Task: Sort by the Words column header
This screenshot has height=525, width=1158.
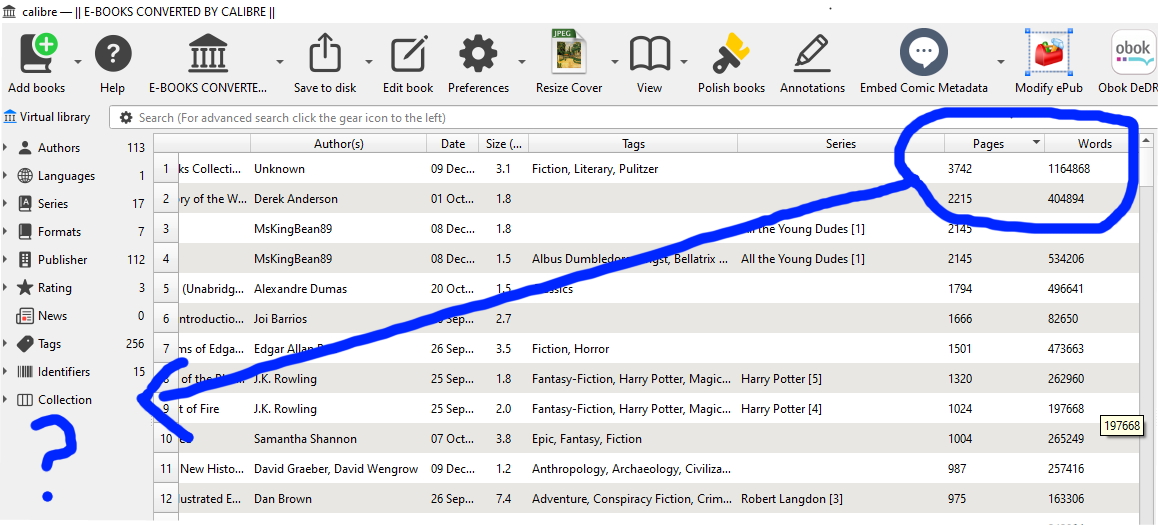Action: coord(1094,143)
